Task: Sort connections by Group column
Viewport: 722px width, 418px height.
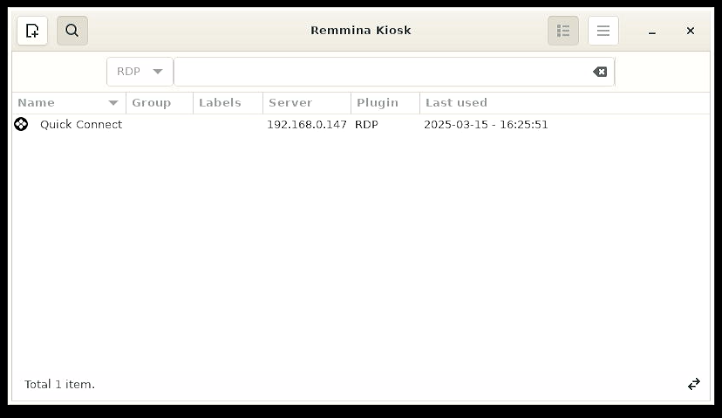Action: tap(158, 103)
